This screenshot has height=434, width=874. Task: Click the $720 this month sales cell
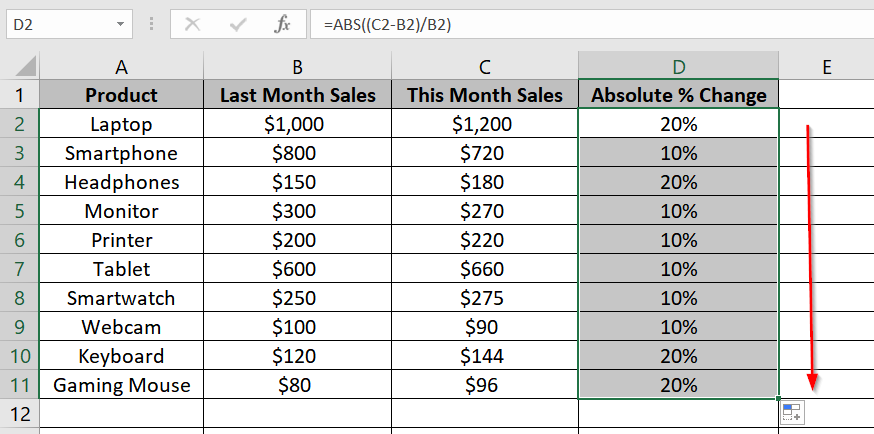(x=485, y=152)
